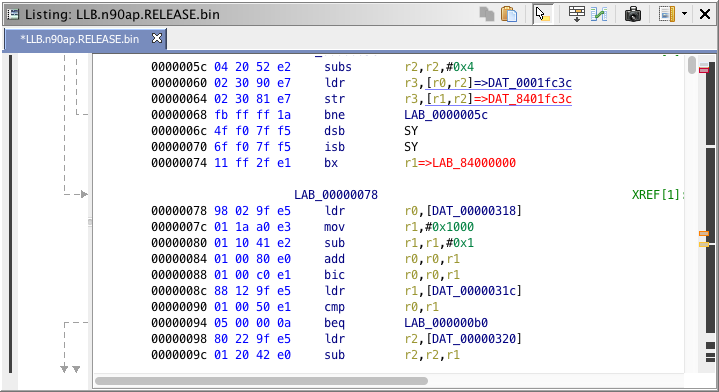Click the vertical scrollbar thumb of the listing
The height and width of the screenshot is (392, 719).
(x=692, y=65)
